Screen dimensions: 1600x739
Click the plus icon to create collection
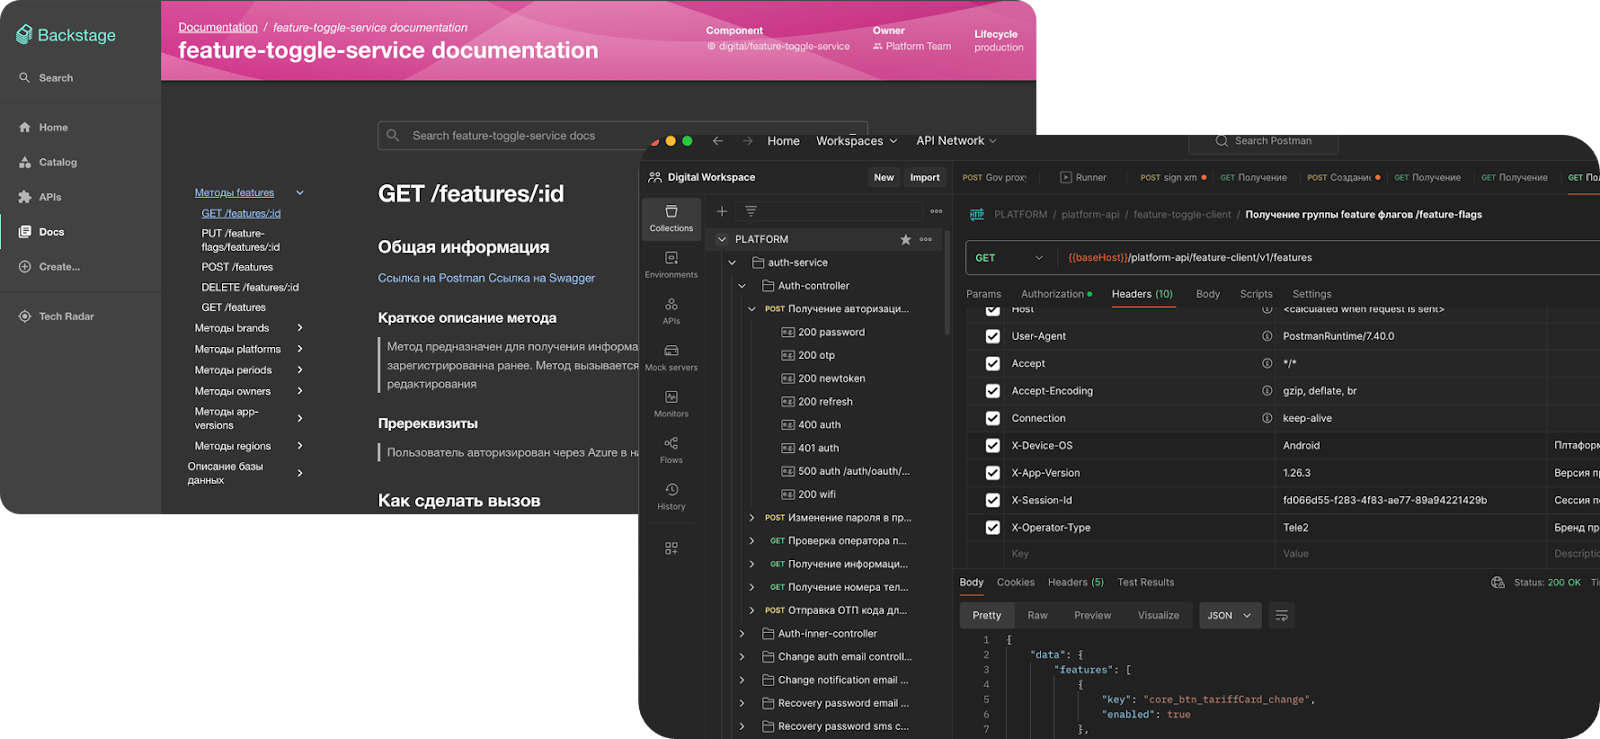tap(722, 211)
